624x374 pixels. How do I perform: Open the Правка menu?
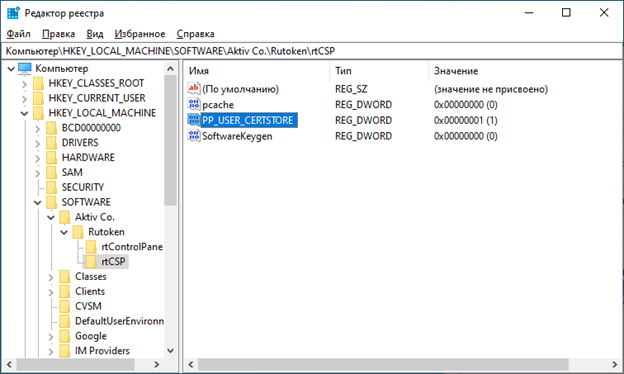pos(58,34)
